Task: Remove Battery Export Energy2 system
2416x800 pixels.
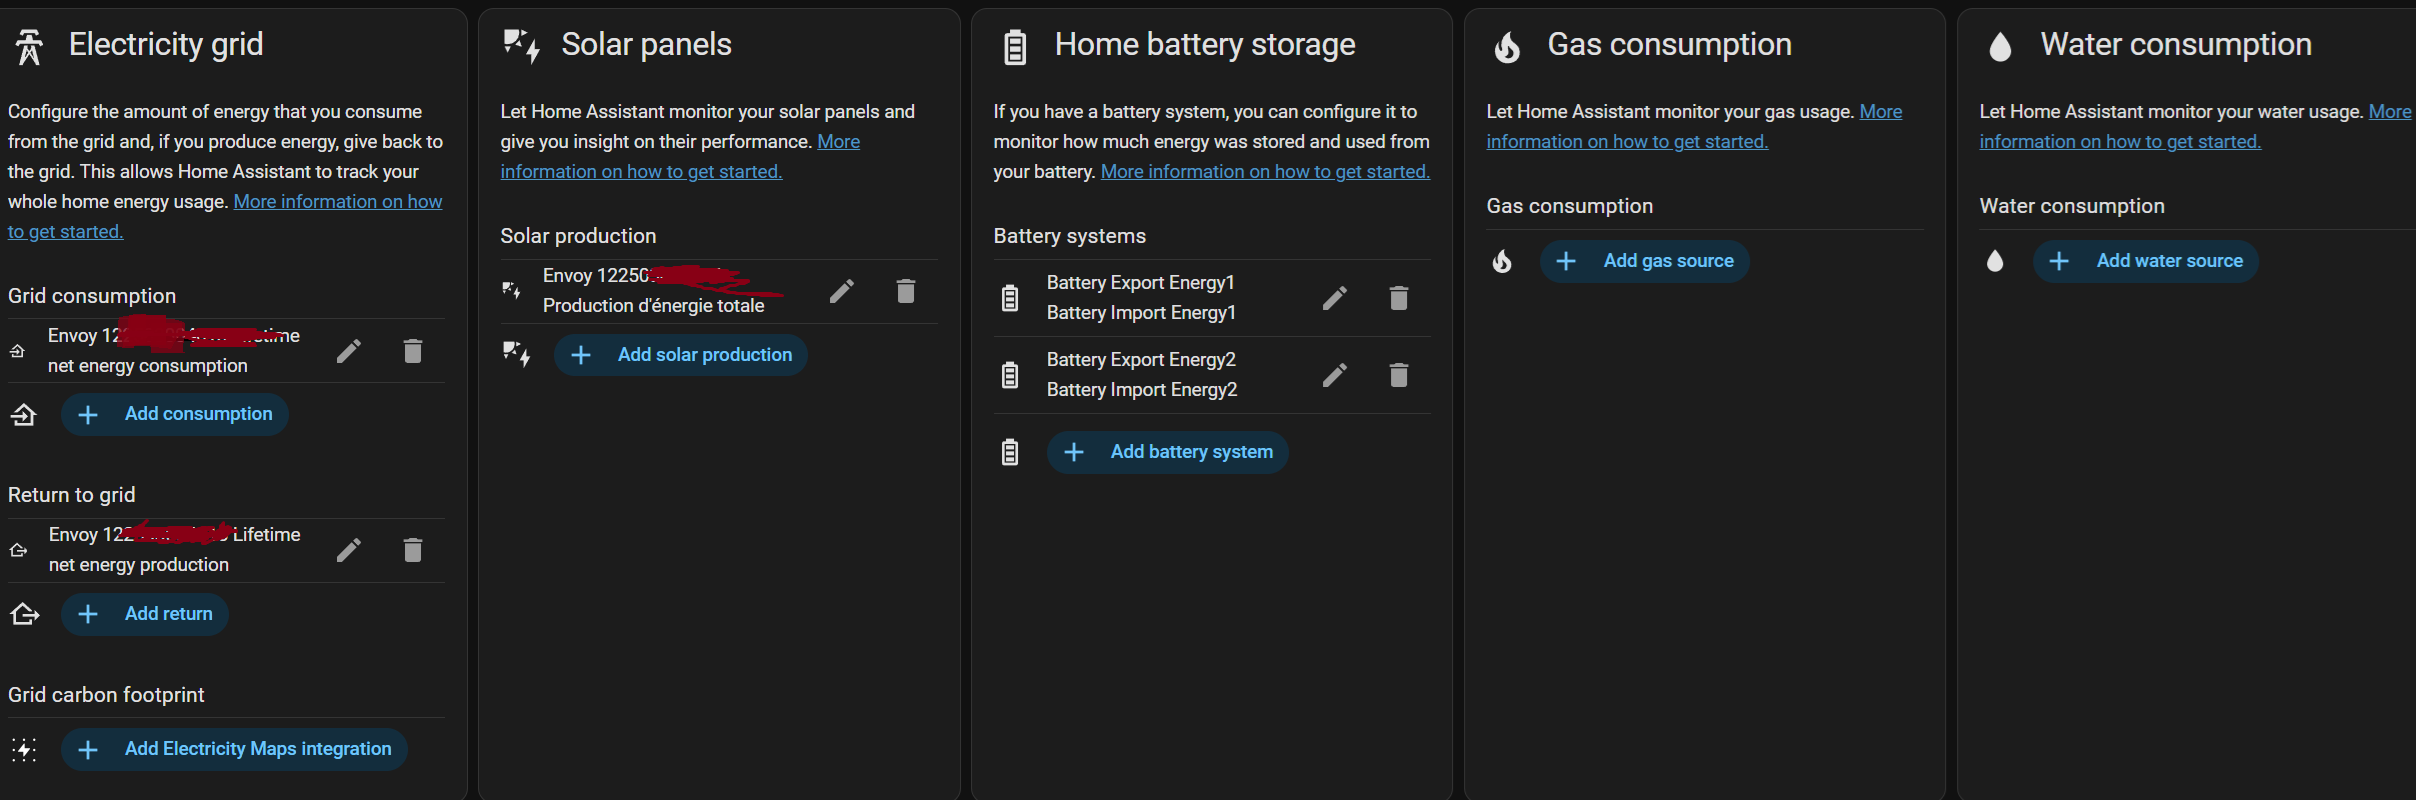Action: [x=1399, y=375]
